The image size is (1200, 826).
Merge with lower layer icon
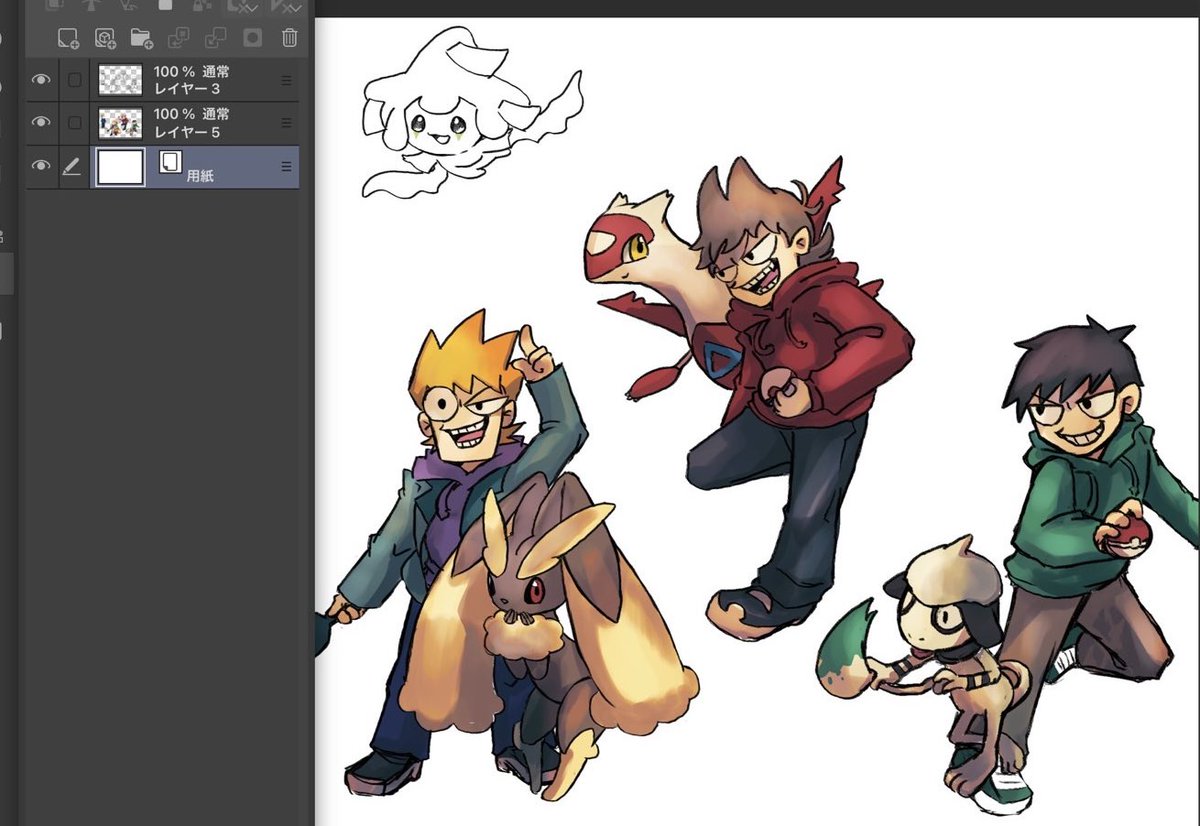[215, 39]
